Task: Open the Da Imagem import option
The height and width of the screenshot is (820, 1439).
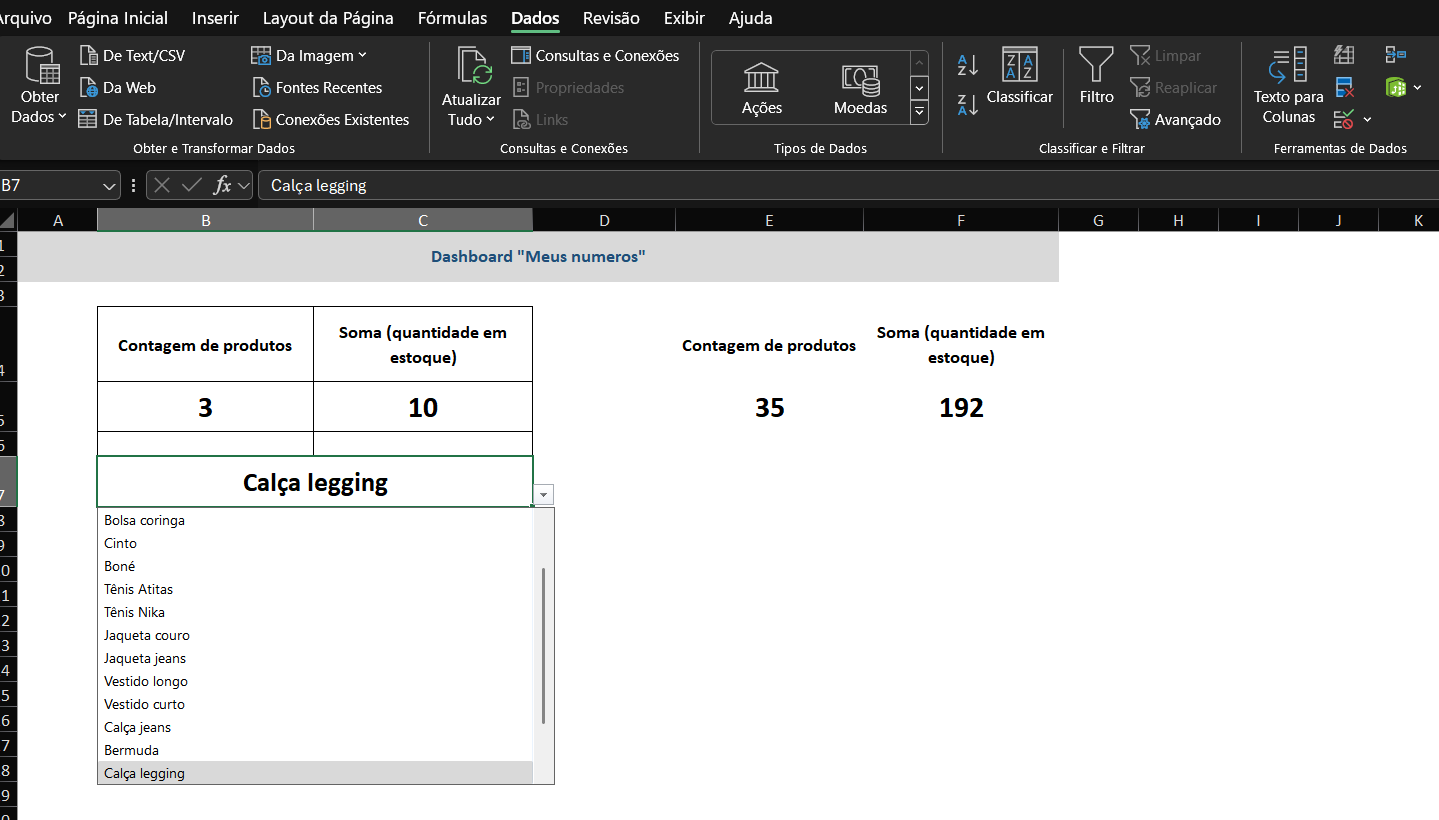Action: (x=309, y=56)
